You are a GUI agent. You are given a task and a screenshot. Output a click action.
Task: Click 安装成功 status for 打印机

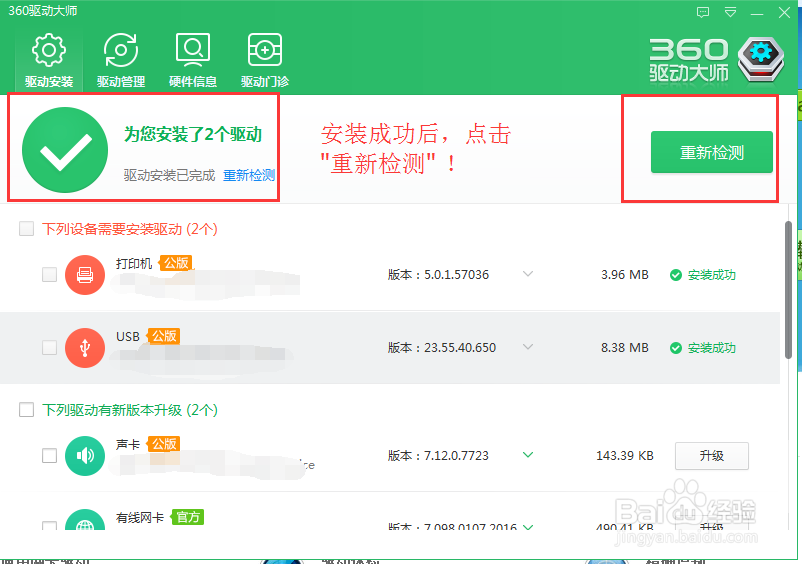(x=703, y=275)
